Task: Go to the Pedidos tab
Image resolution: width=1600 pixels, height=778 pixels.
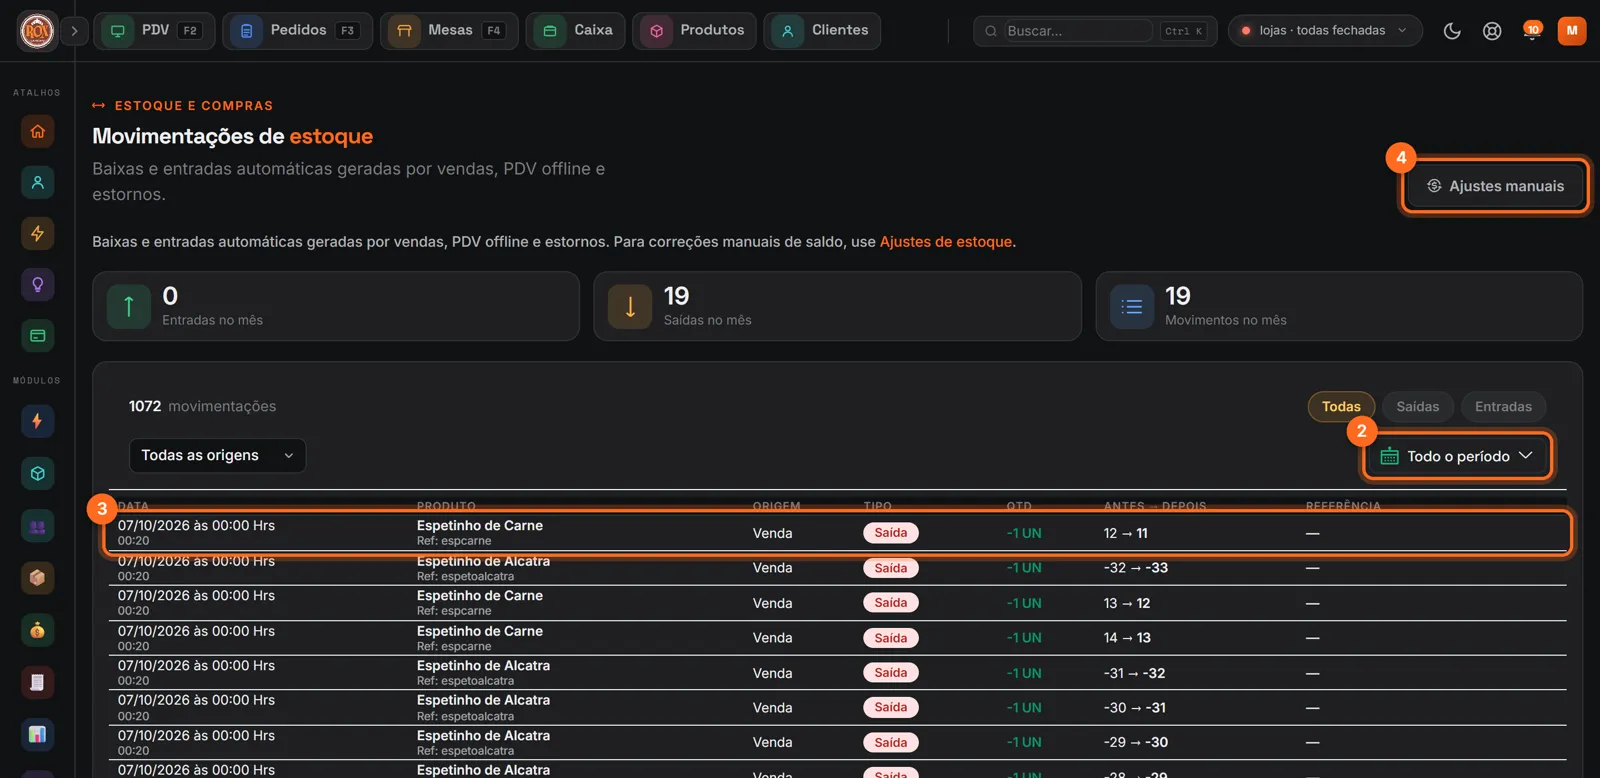Action: click(297, 31)
